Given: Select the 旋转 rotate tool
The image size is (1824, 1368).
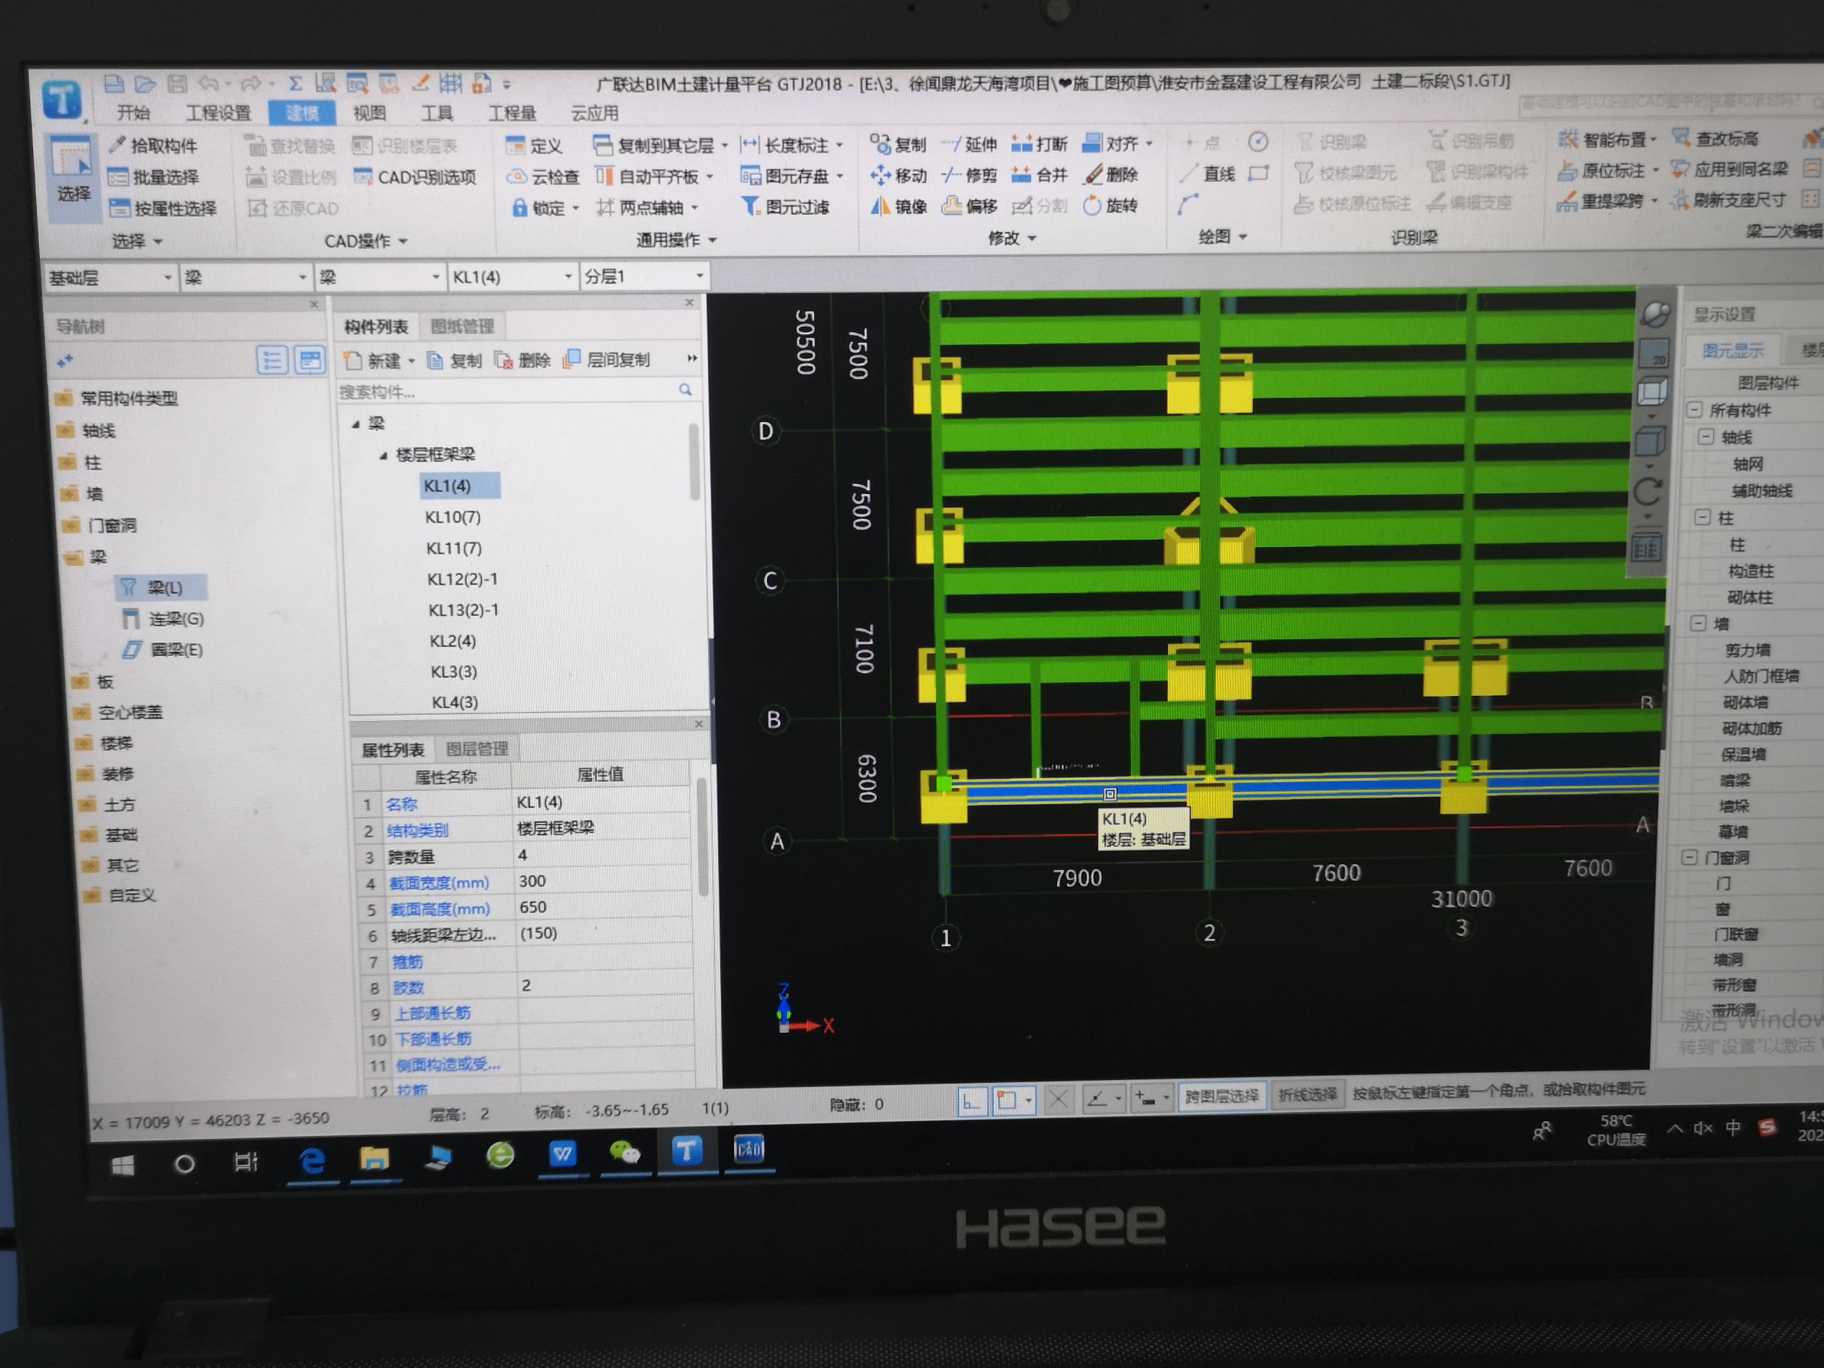Looking at the screenshot, I should pyautogui.click(x=1111, y=205).
